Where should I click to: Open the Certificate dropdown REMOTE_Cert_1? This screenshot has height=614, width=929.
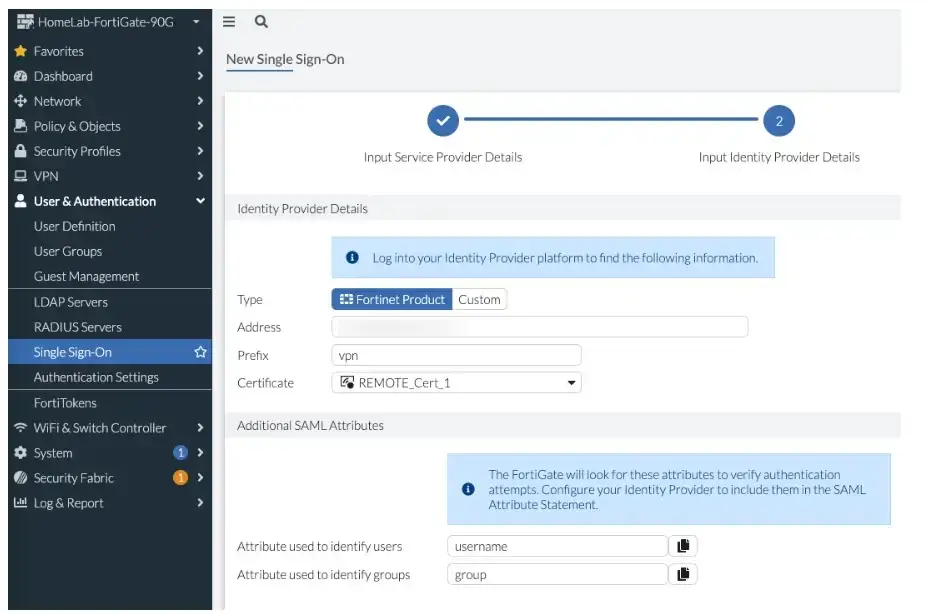(456, 383)
